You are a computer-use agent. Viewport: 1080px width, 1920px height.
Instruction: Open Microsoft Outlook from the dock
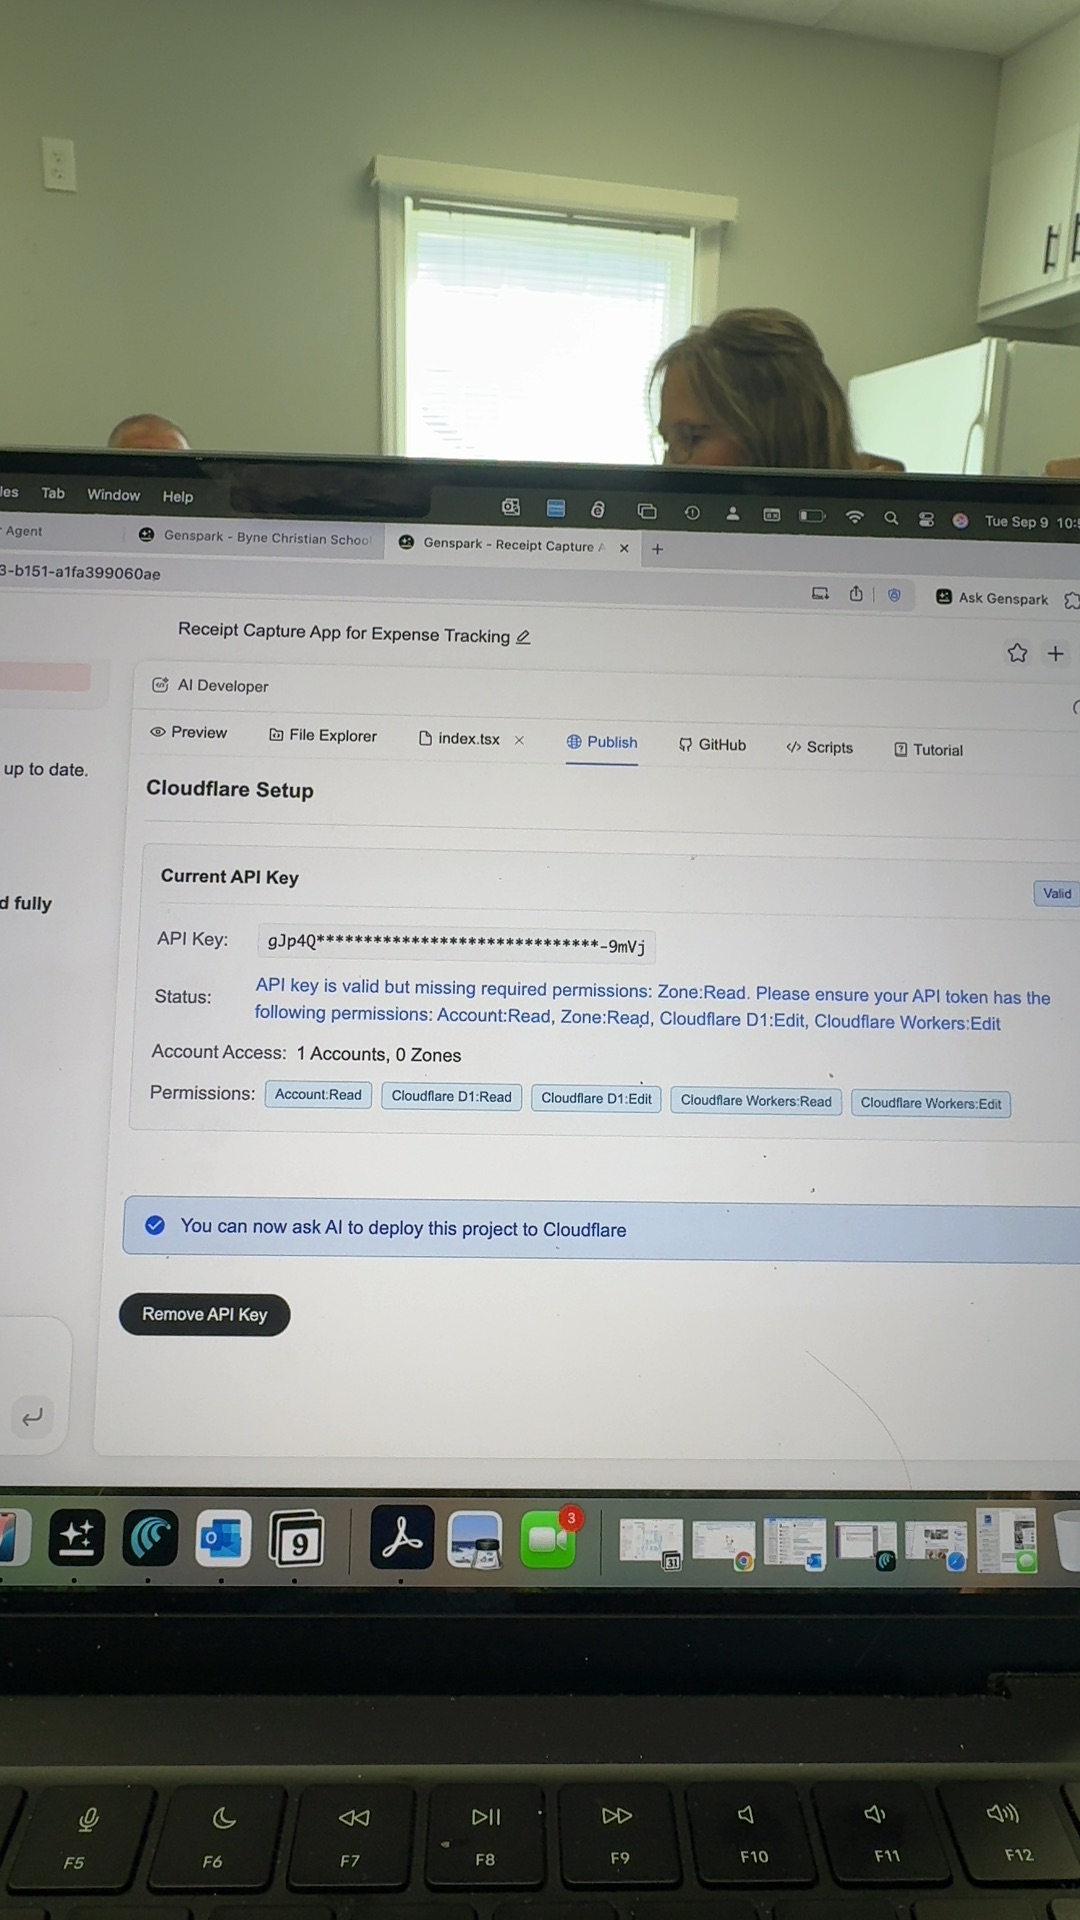pyautogui.click(x=223, y=1538)
